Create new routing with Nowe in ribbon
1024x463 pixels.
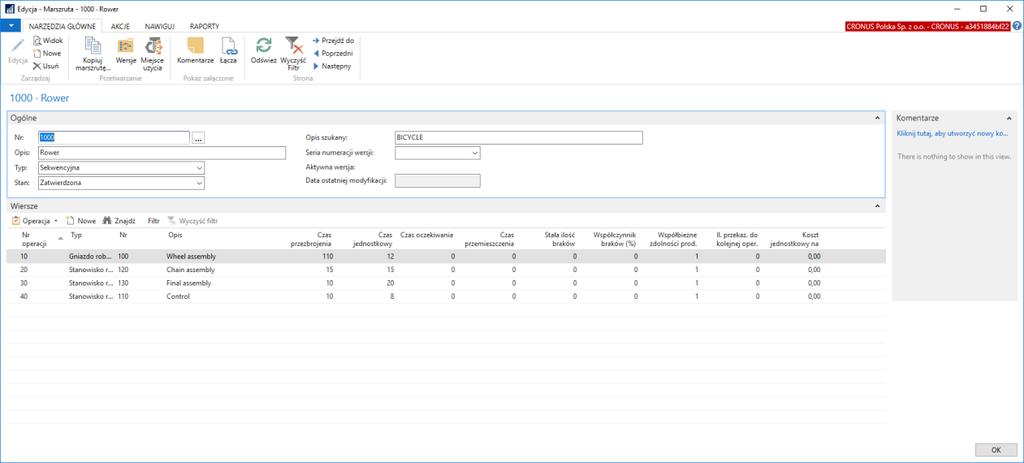click(x=47, y=54)
